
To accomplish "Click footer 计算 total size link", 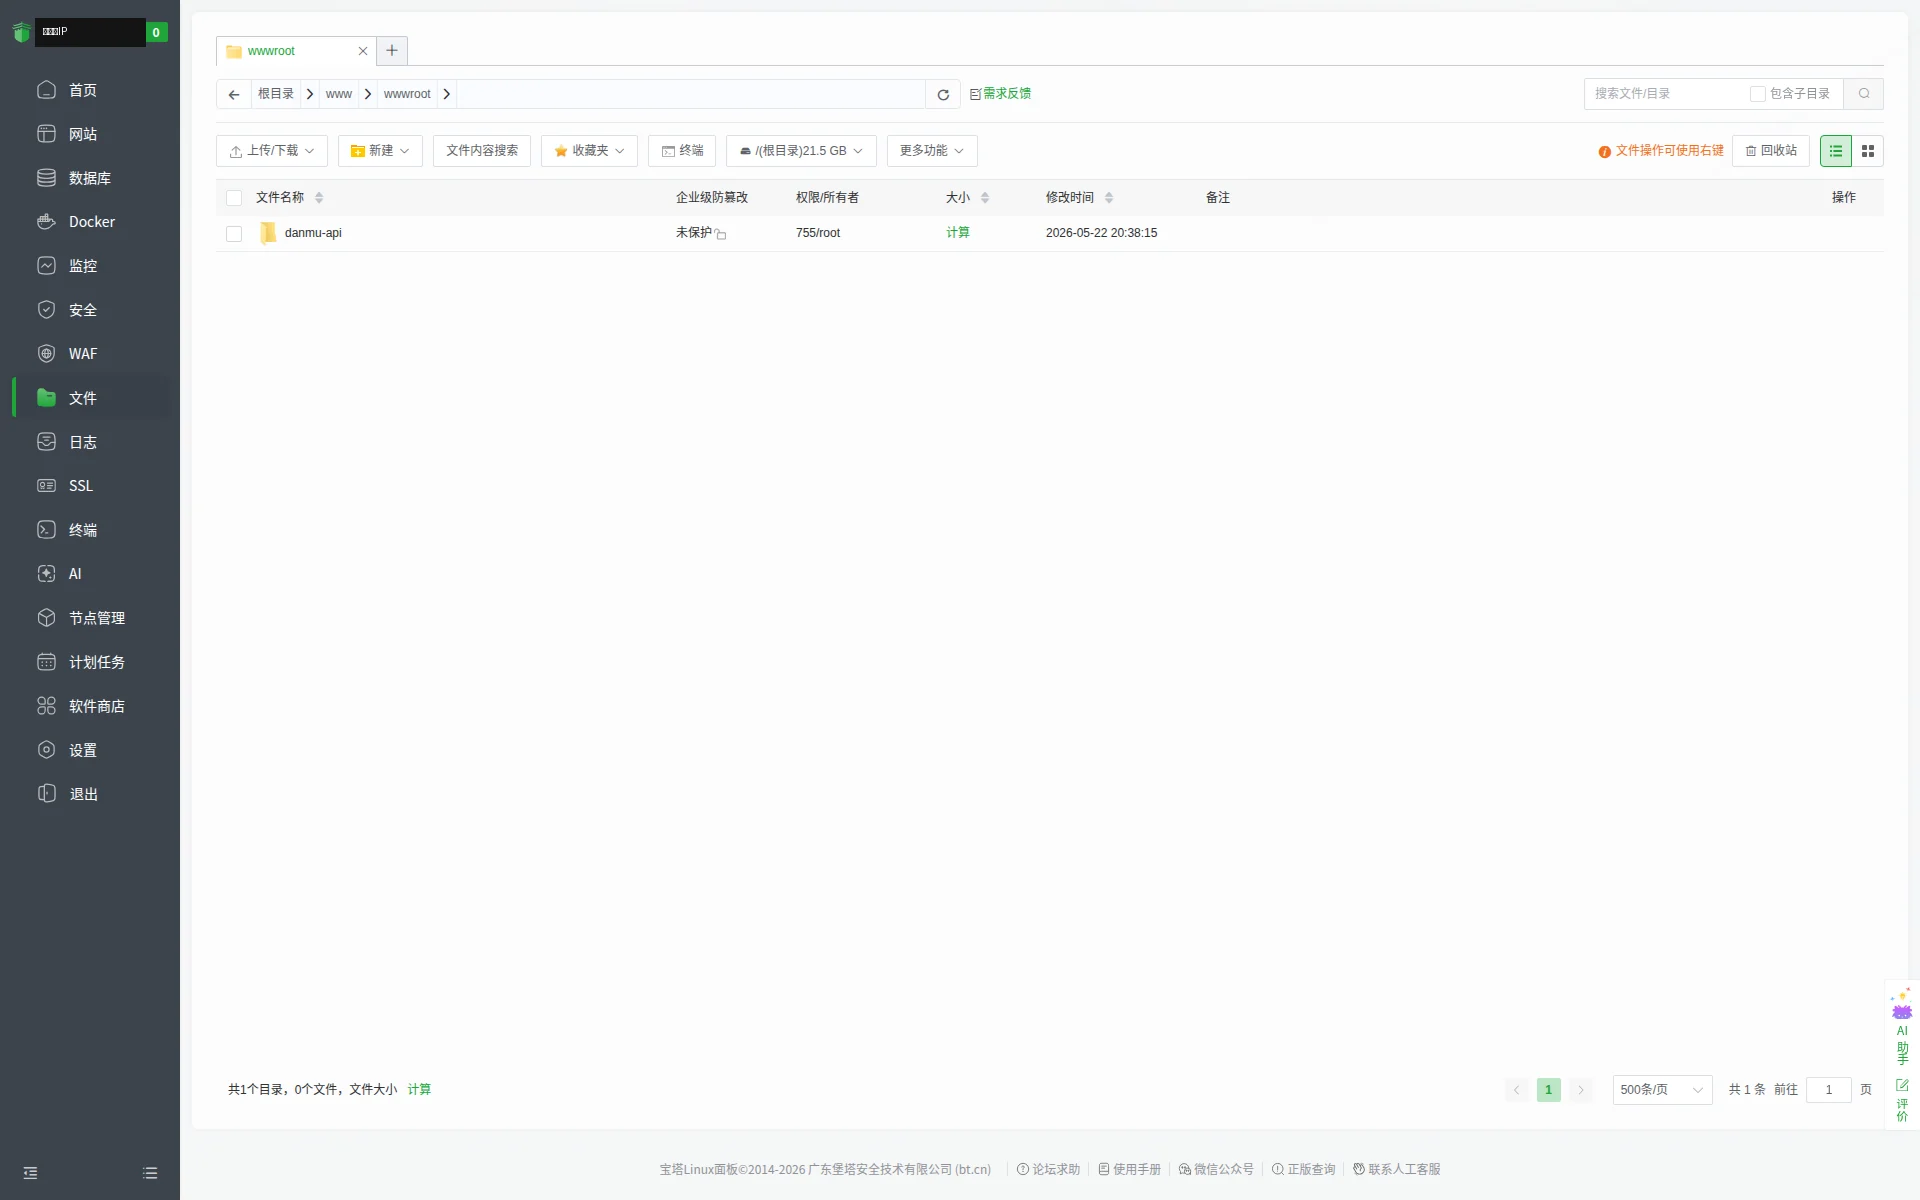I will pyautogui.click(x=419, y=1089).
